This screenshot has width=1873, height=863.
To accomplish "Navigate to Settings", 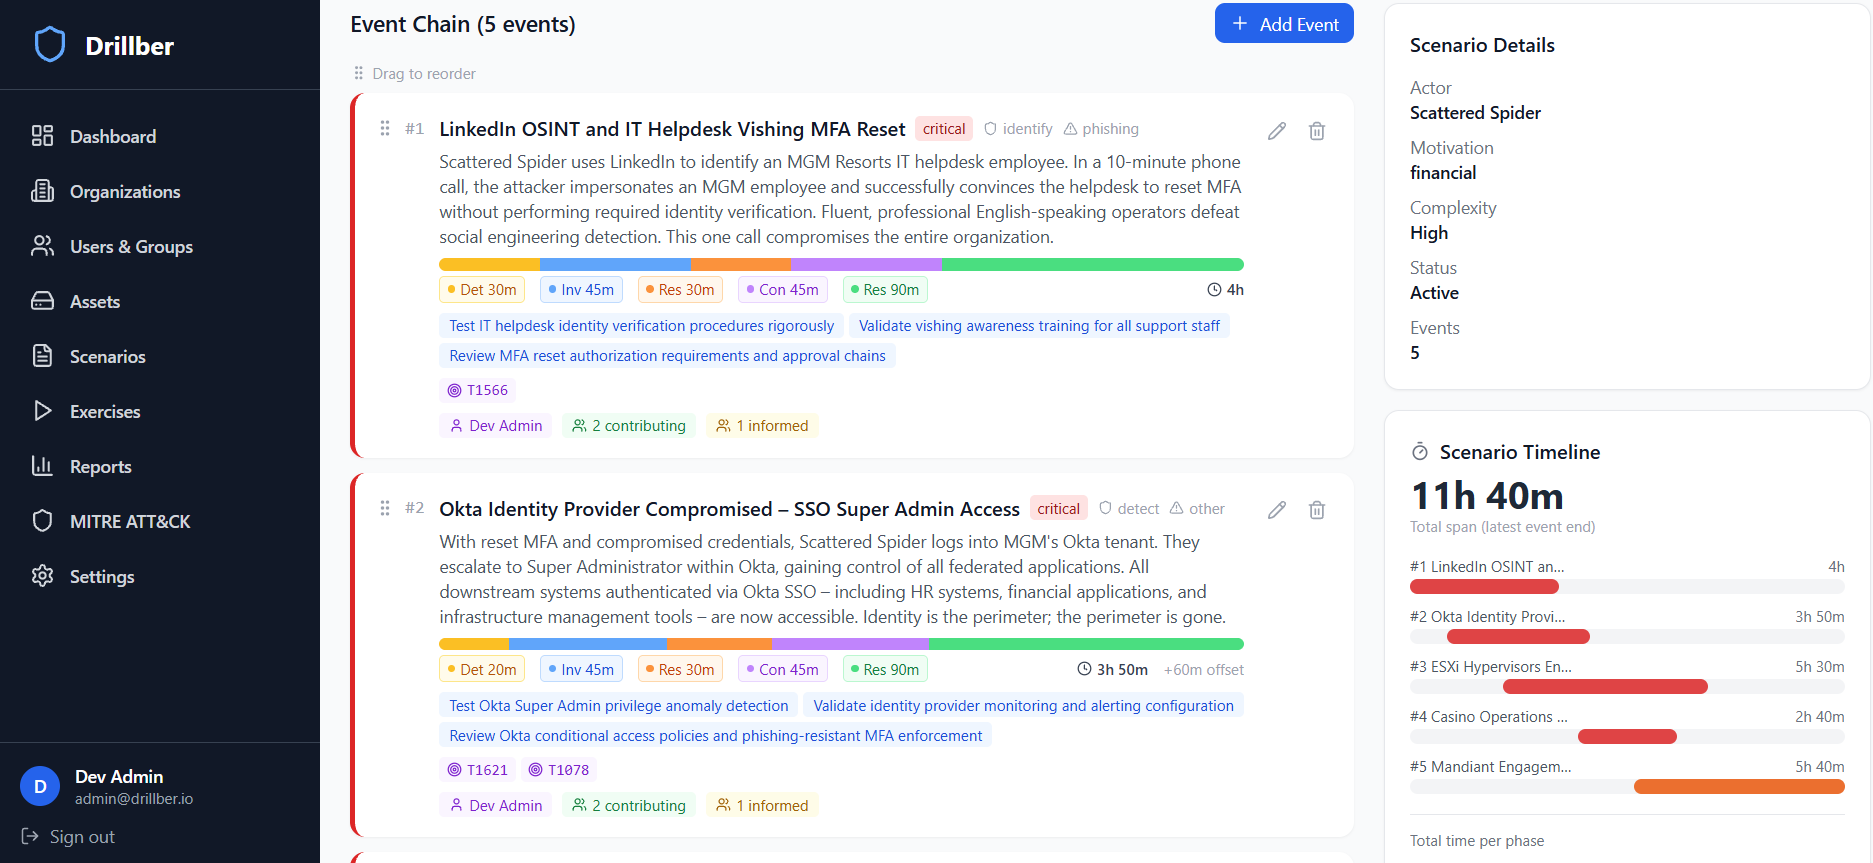I will (101, 577).
